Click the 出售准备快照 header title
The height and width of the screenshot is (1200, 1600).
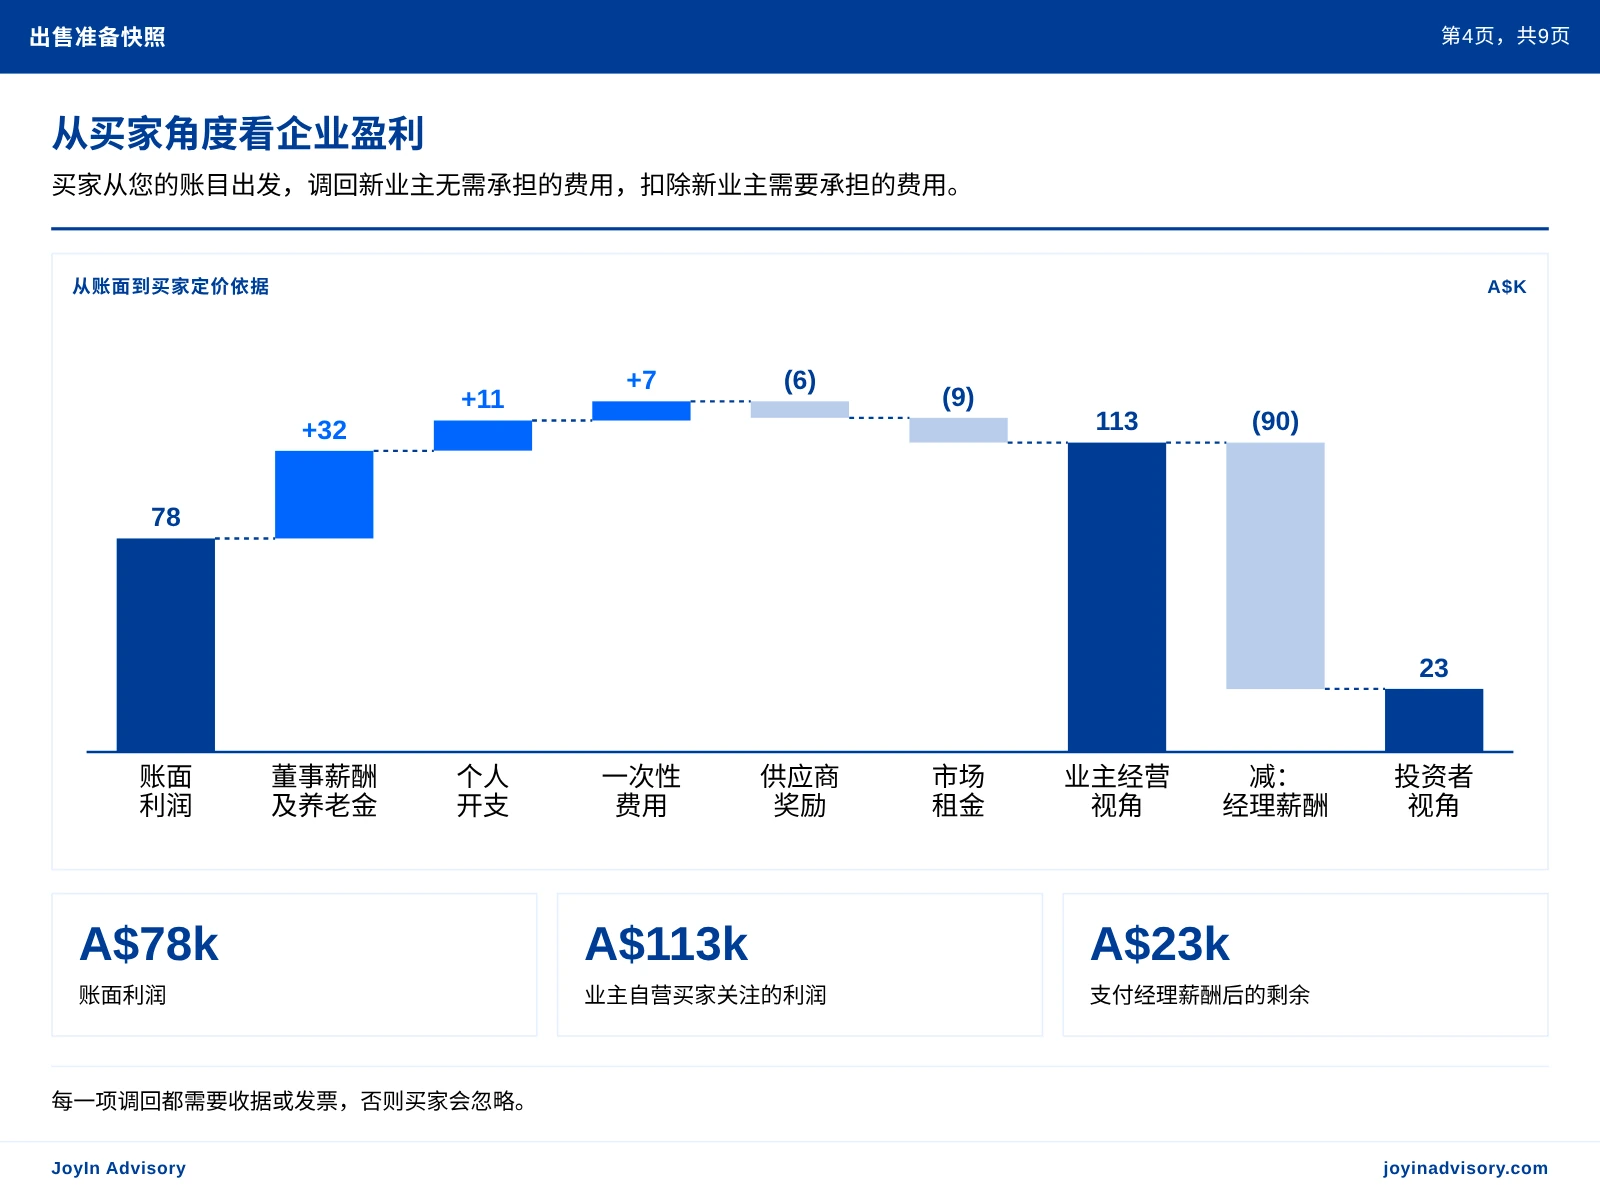[98, 37]
